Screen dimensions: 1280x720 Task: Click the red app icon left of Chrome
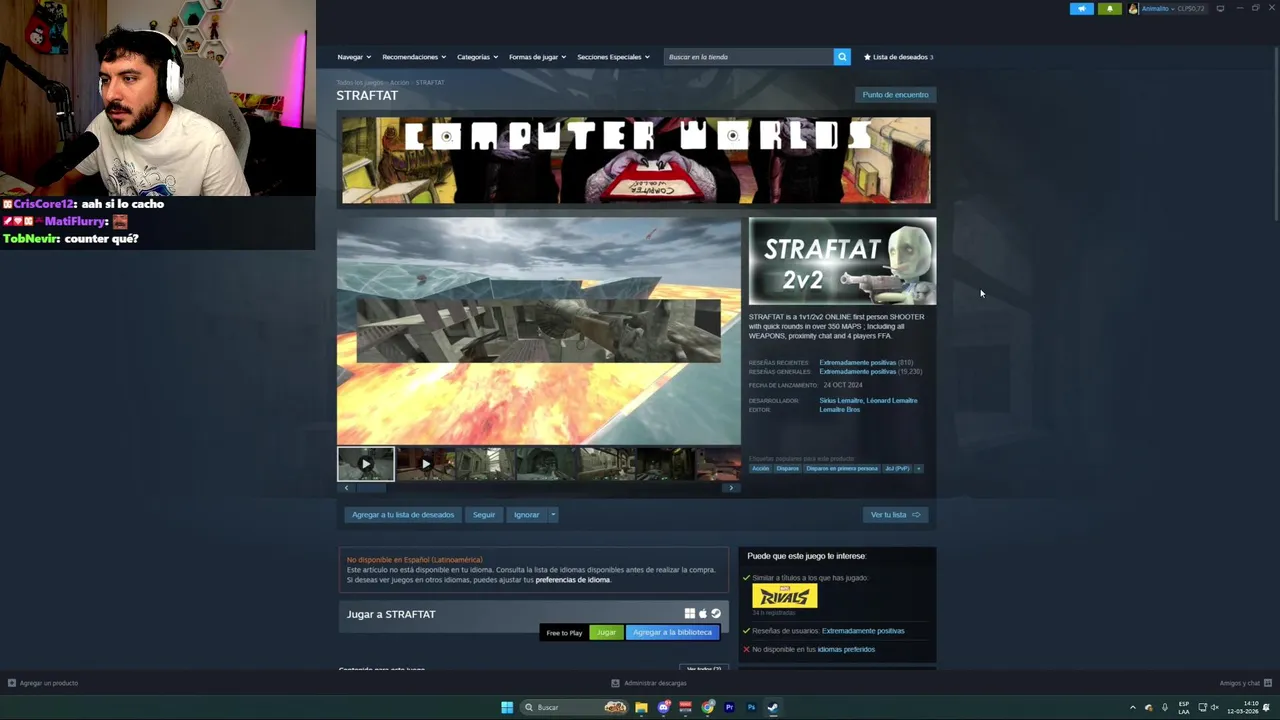point(686,707)
